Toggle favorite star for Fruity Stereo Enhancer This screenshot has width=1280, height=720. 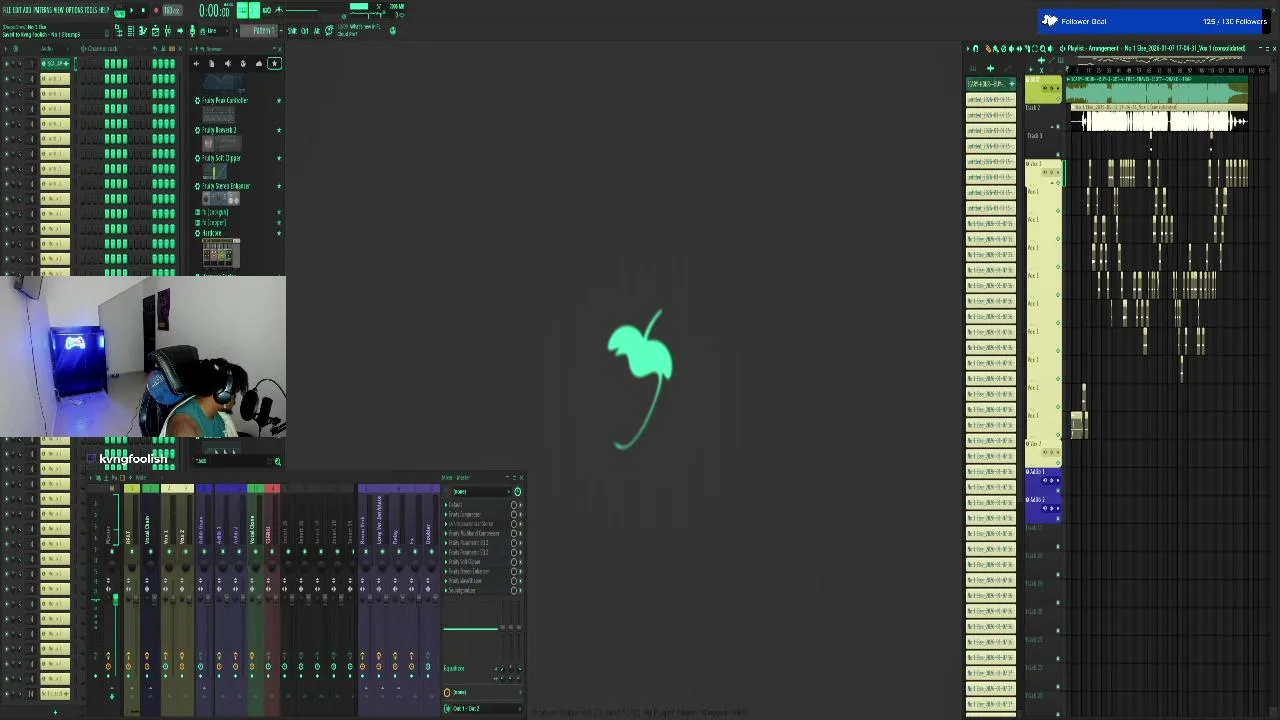point(279,186)
